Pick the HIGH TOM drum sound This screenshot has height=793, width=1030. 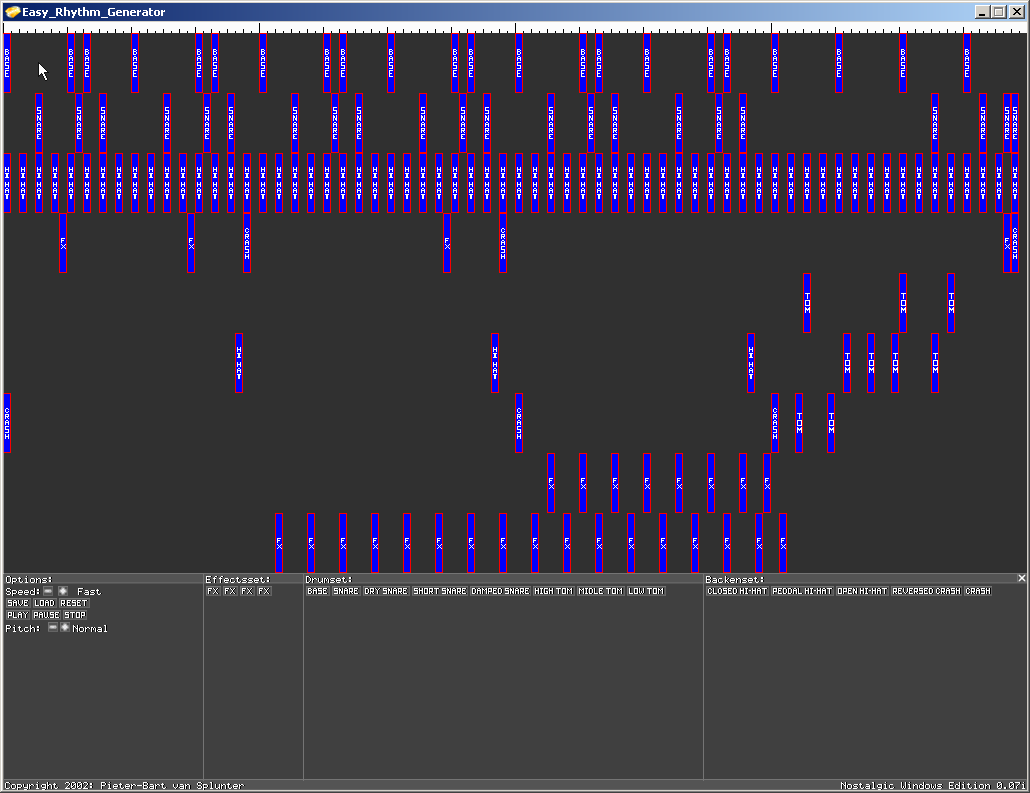pos(553,591)
